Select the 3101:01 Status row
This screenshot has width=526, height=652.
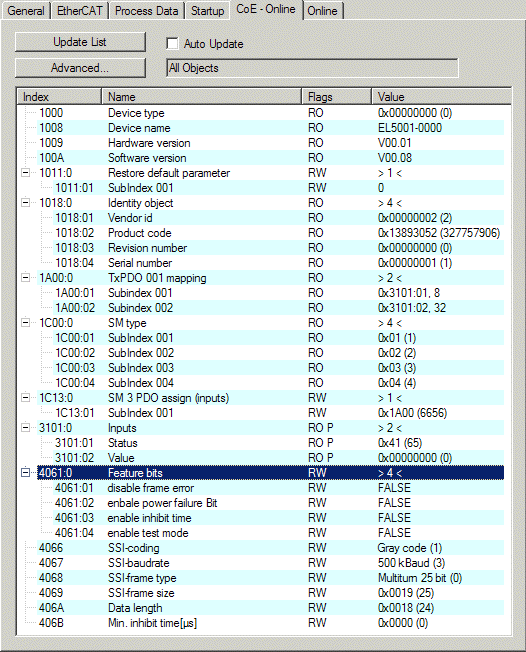[279, 442]
